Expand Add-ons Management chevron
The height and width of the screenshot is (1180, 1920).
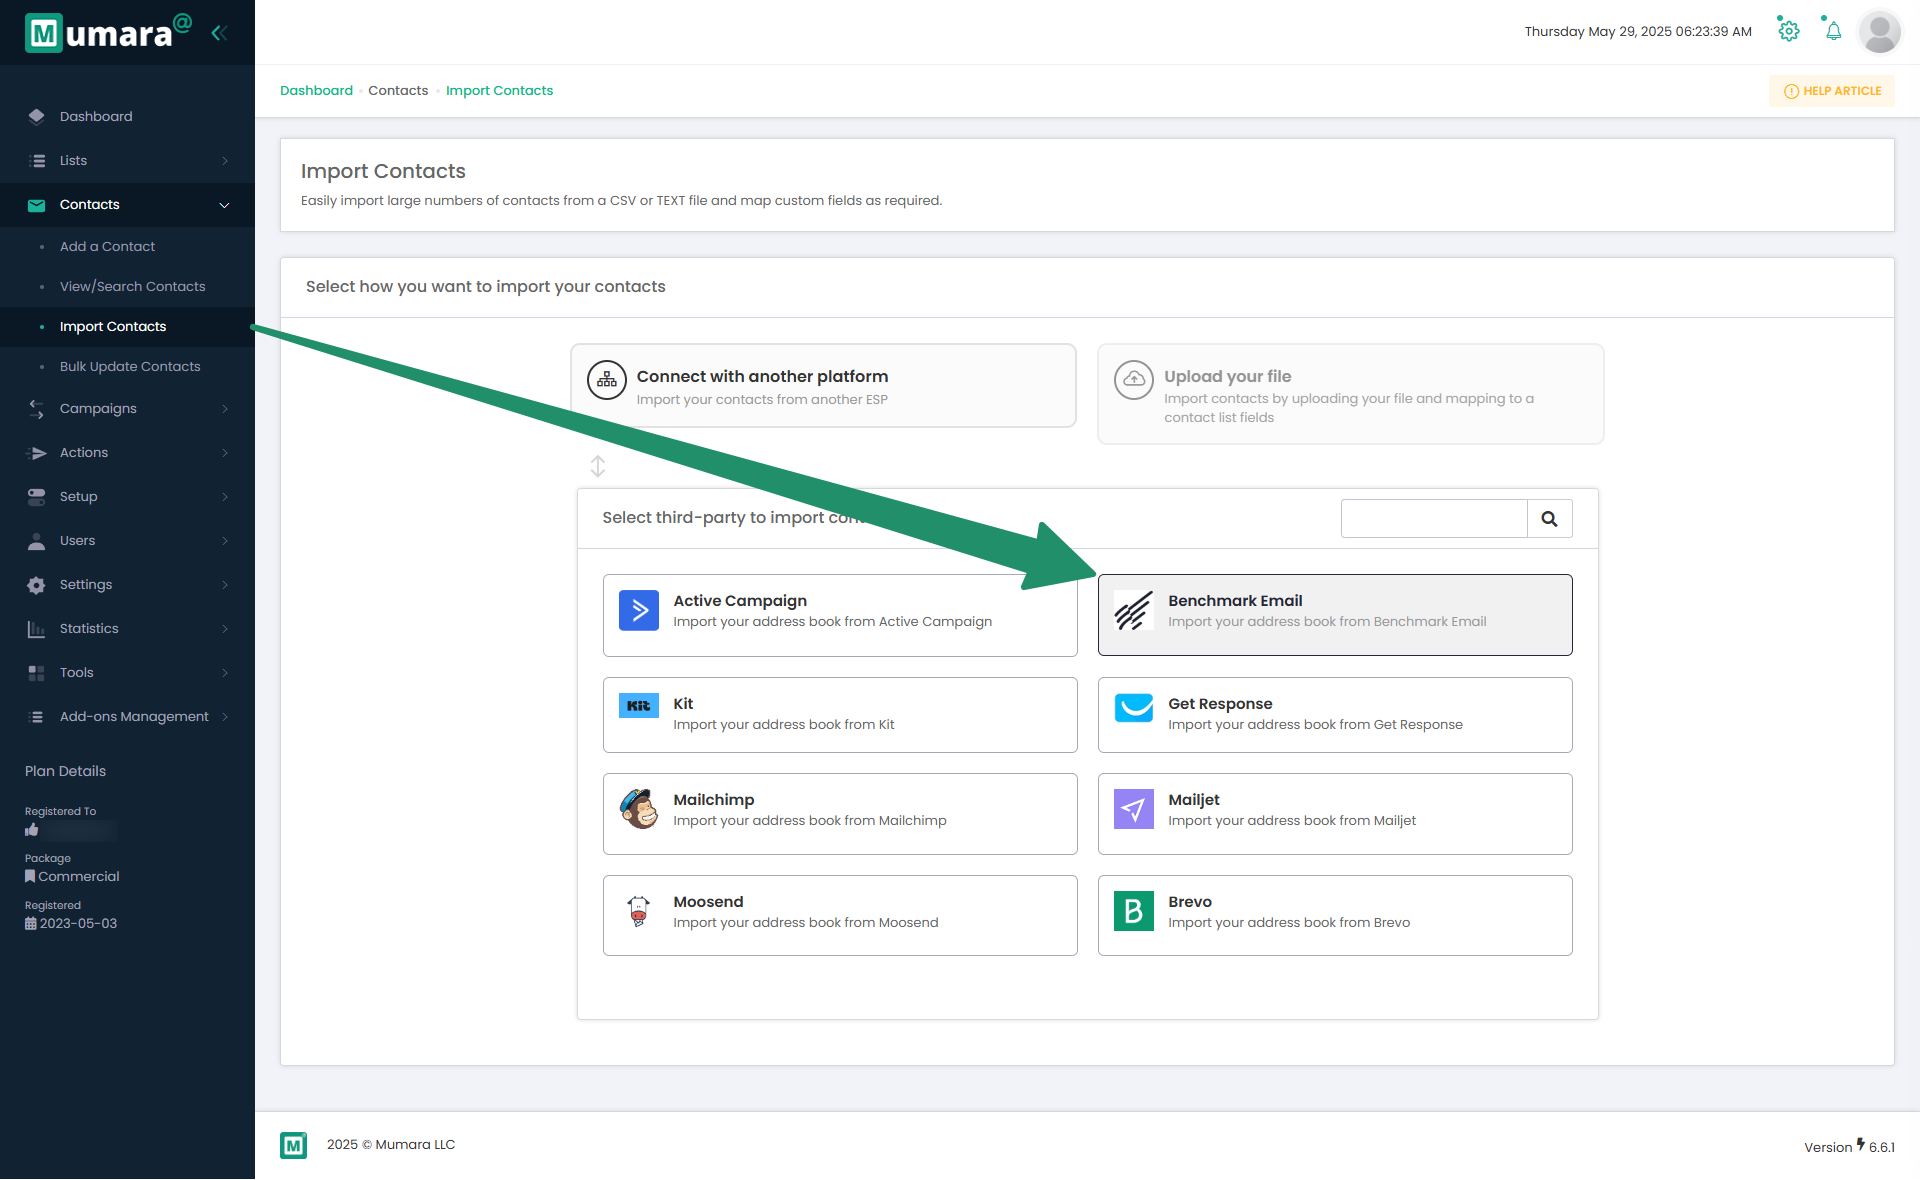[225, 717]
